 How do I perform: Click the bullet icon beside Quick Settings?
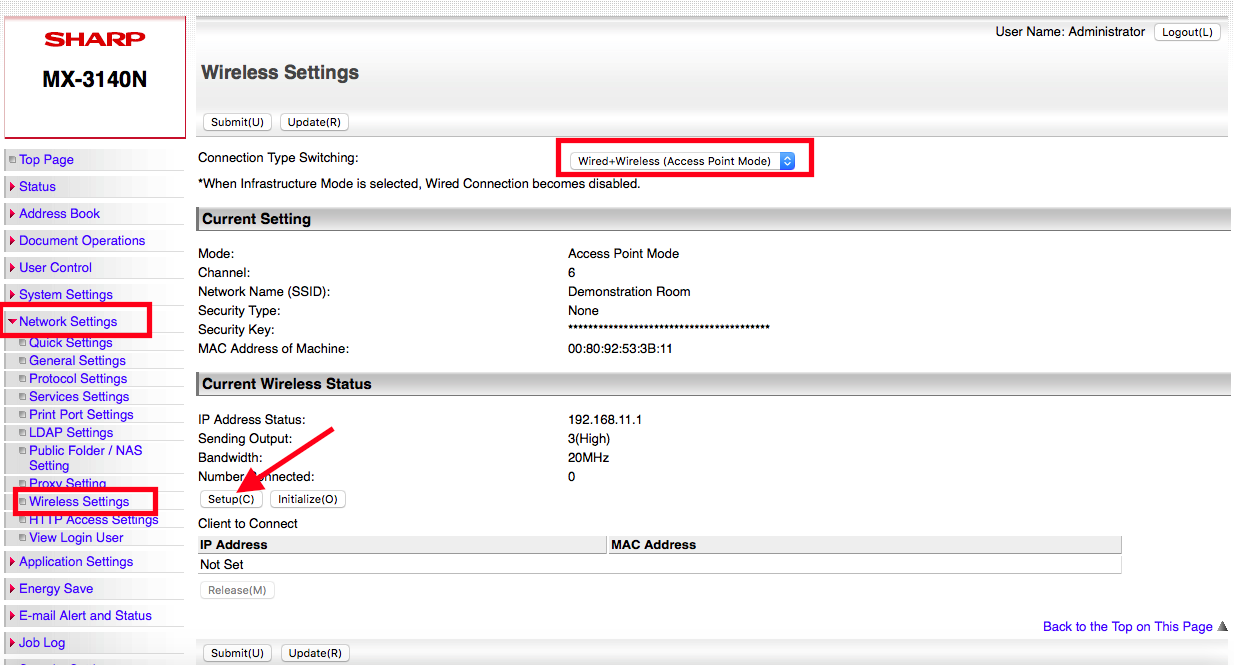[23, 343]
